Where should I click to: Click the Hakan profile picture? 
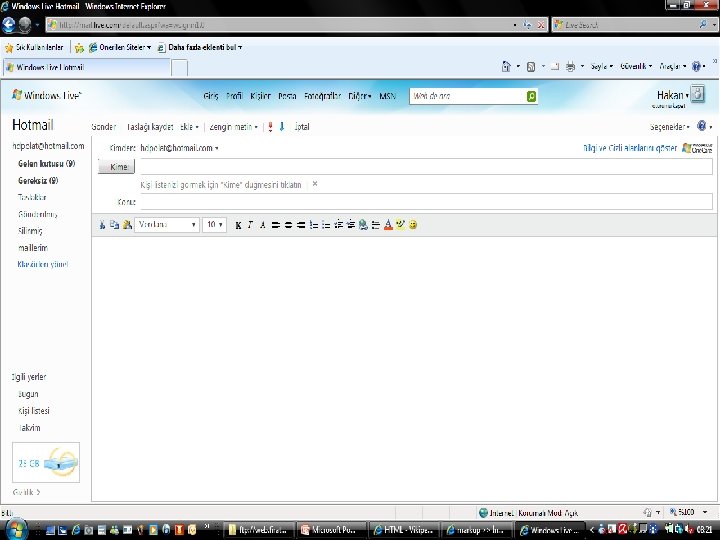pyautogui.click(x=698, y=94)
